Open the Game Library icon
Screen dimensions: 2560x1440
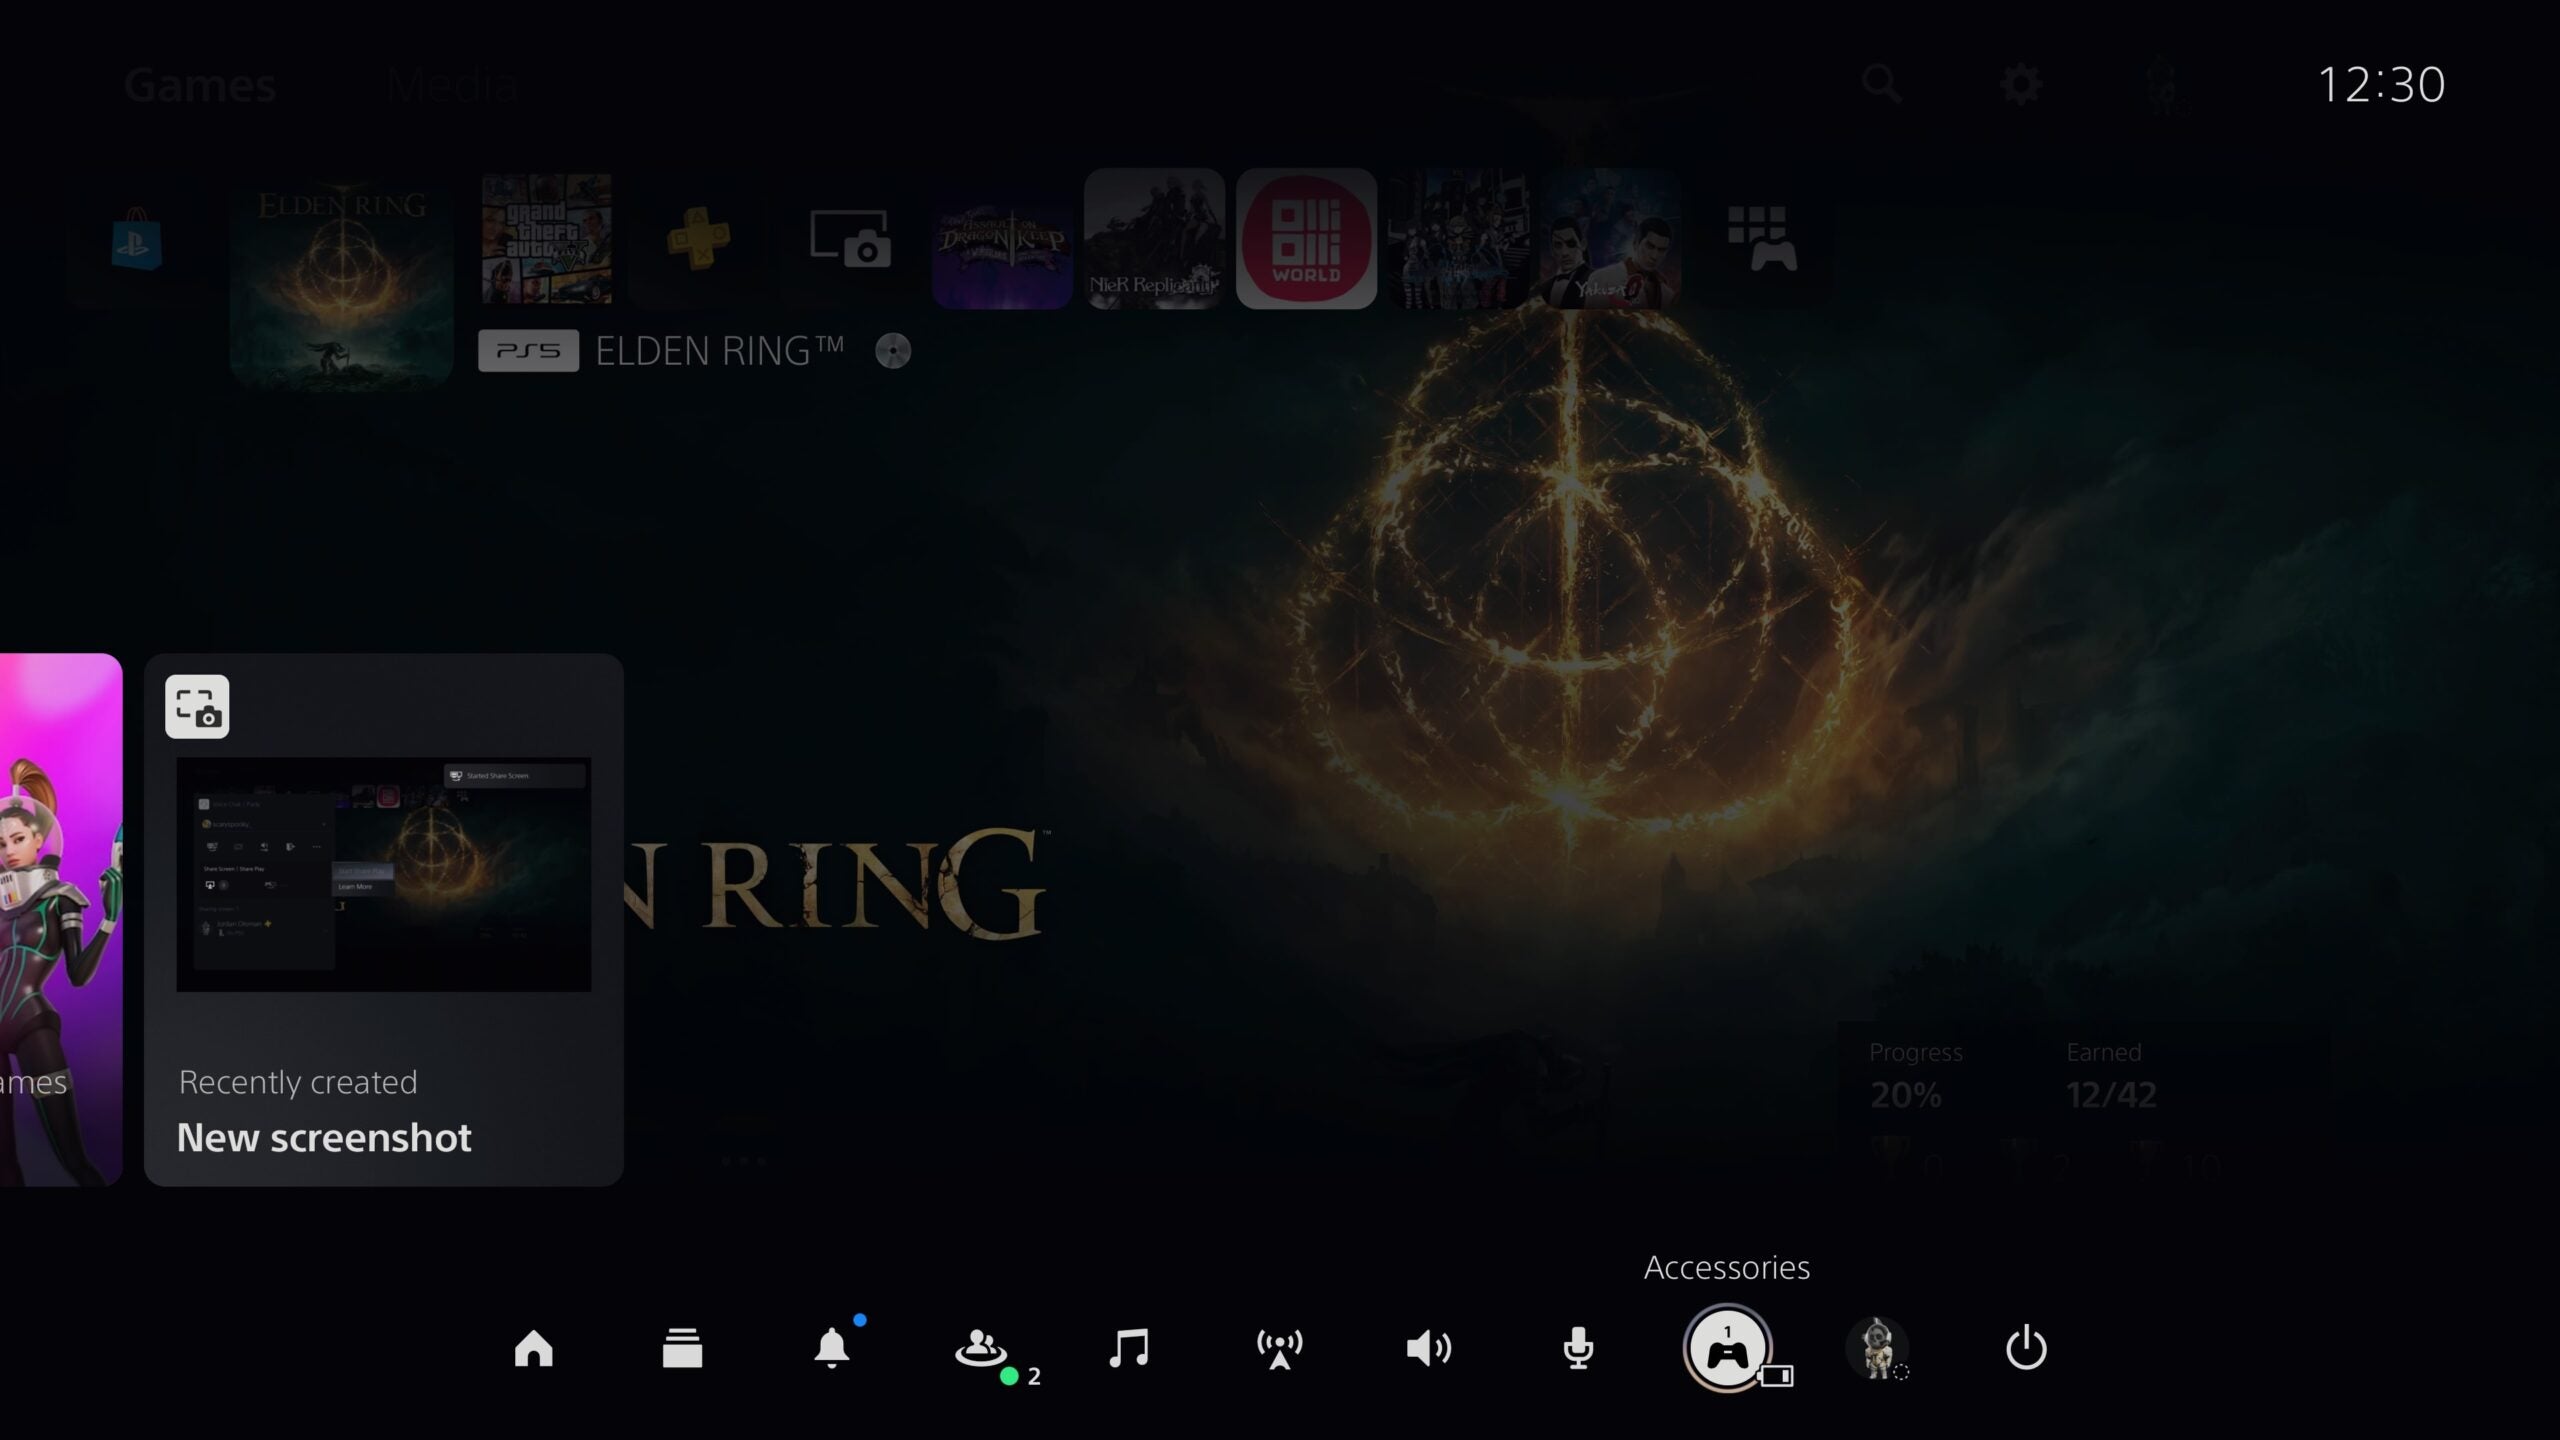click(1762, 239)
